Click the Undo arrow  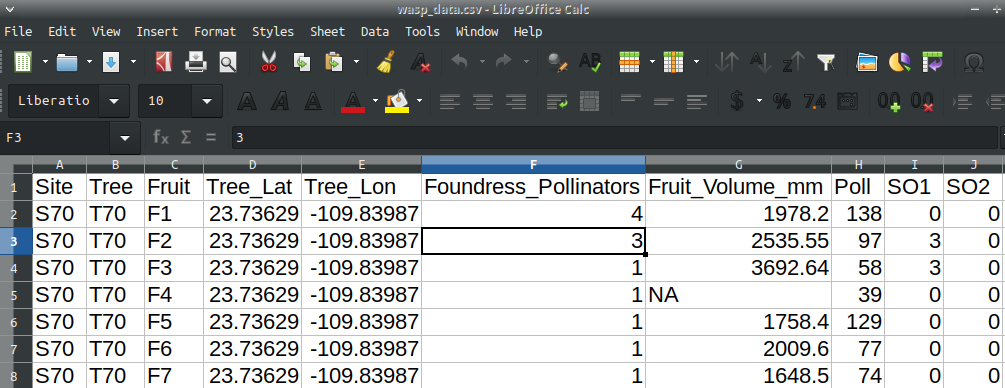460,62
